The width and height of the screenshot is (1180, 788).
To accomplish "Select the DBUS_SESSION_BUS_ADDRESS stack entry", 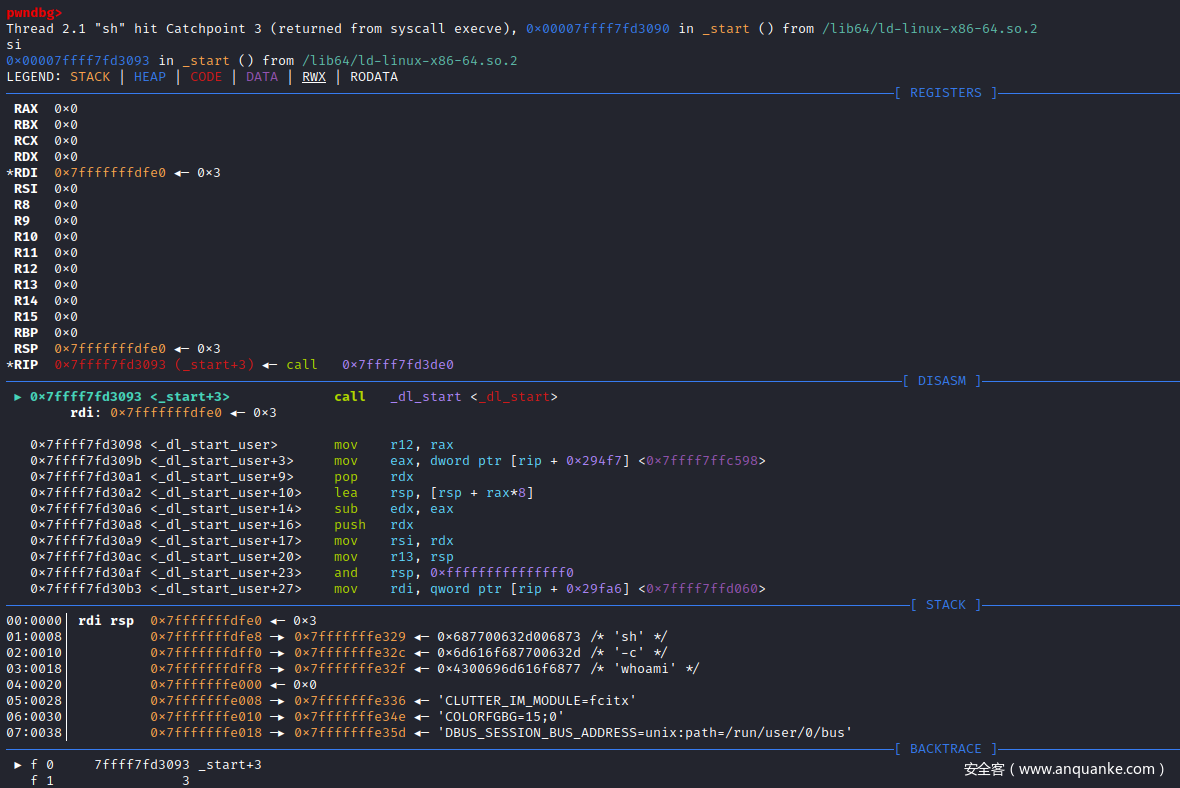I will tap(645, 733).
